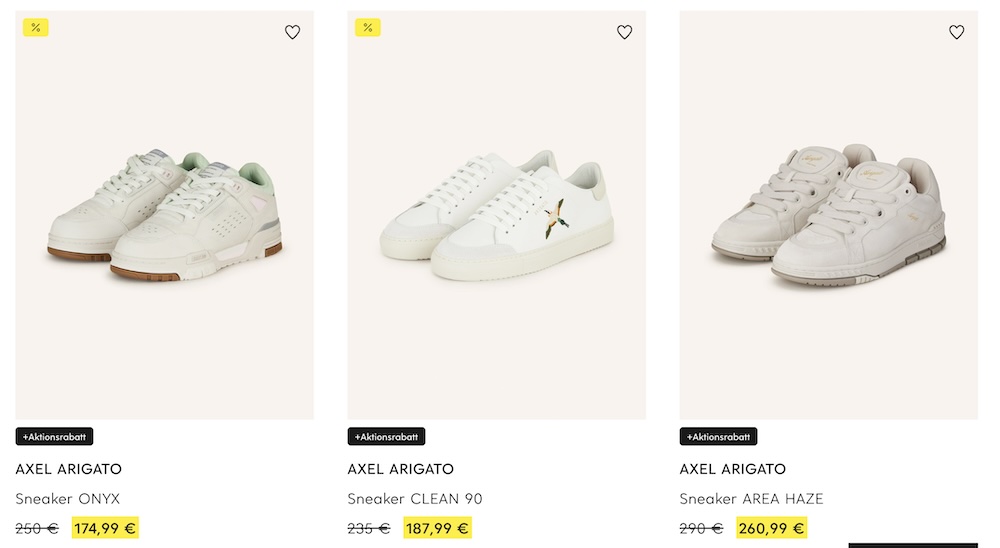Viewport: 1000px width, 548px height.
Task: Add Sneaker ONYX to wishlist via heart
Action: click(292, 32)
